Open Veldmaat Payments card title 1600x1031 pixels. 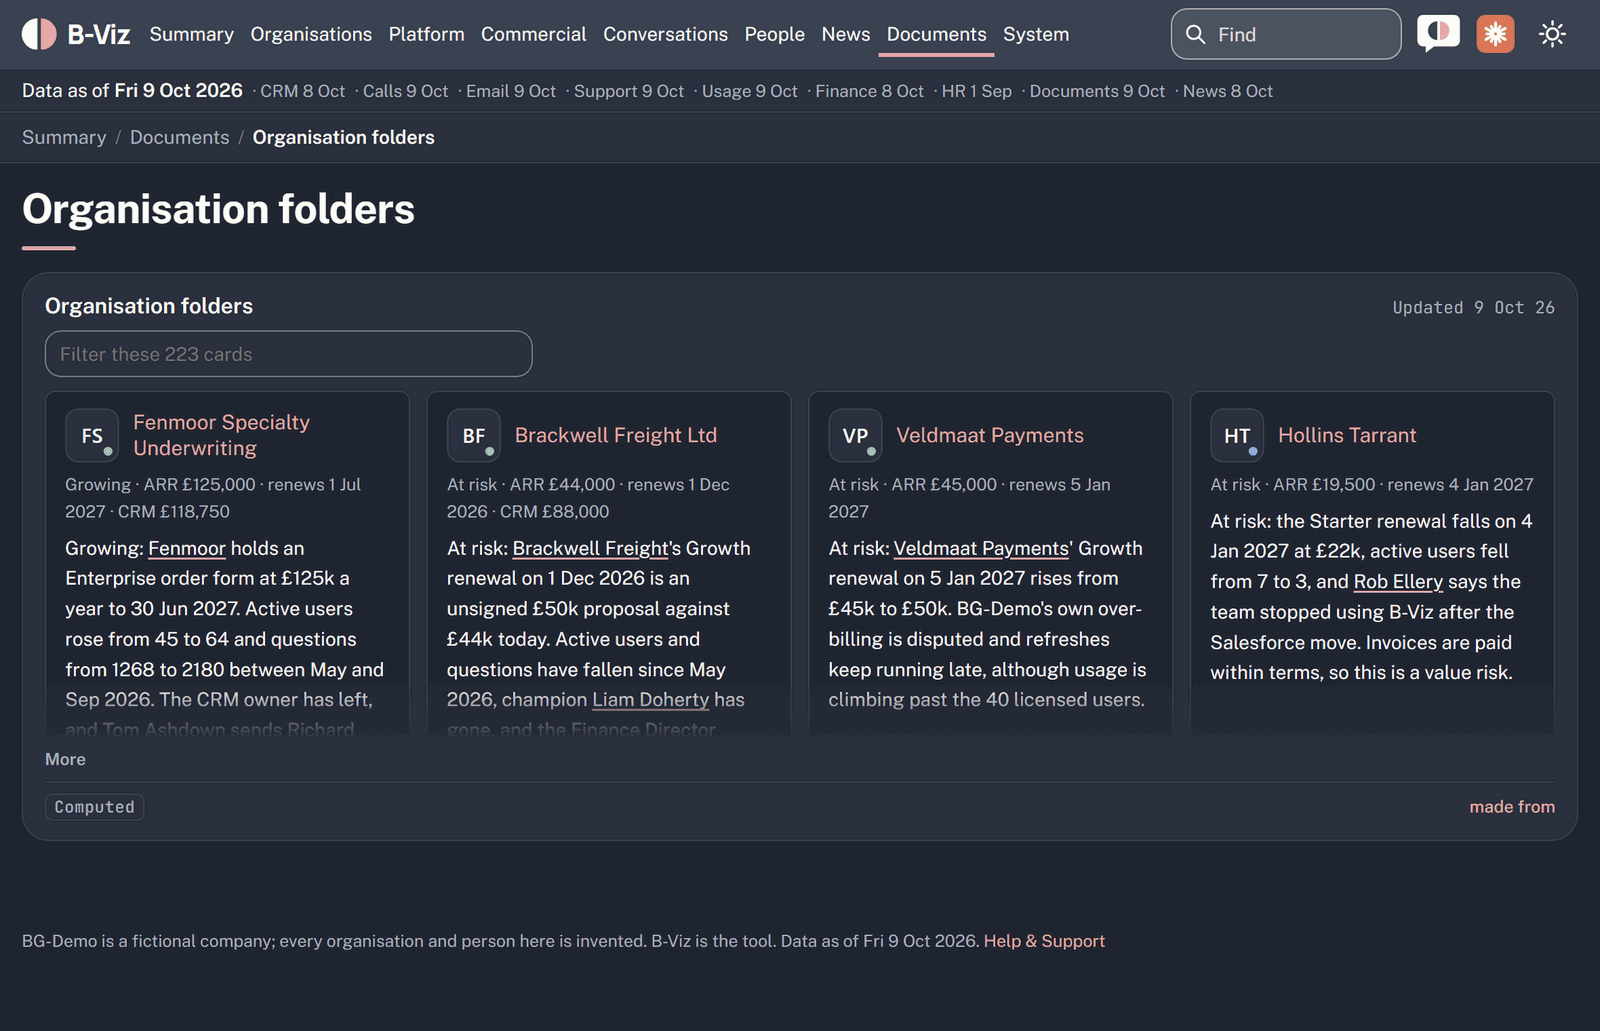pos(990,435)
